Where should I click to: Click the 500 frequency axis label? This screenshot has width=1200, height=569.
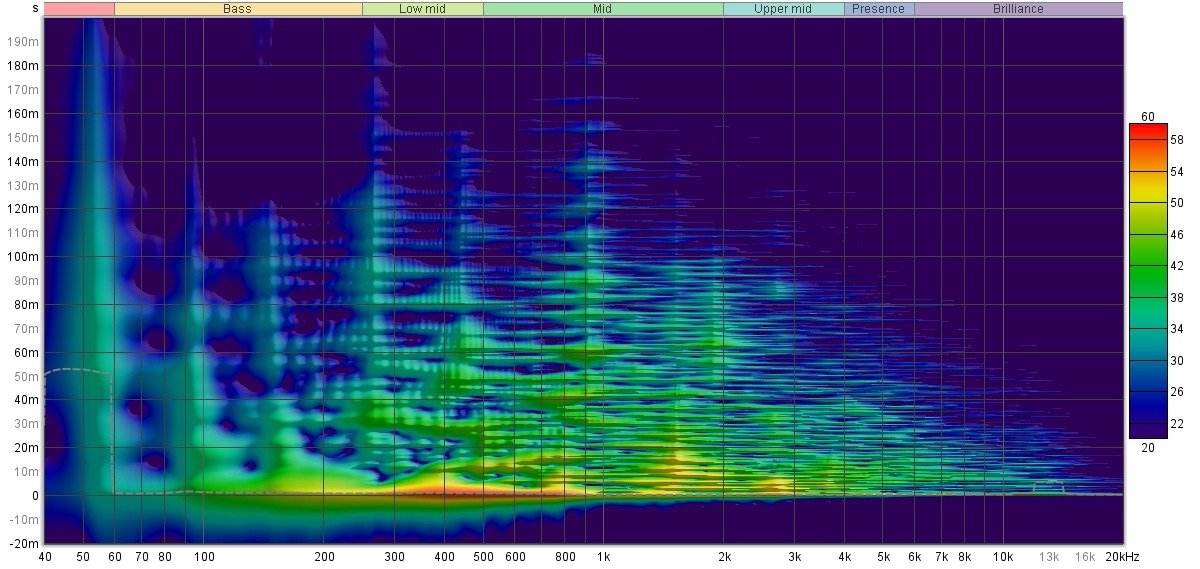pos(483,557)
